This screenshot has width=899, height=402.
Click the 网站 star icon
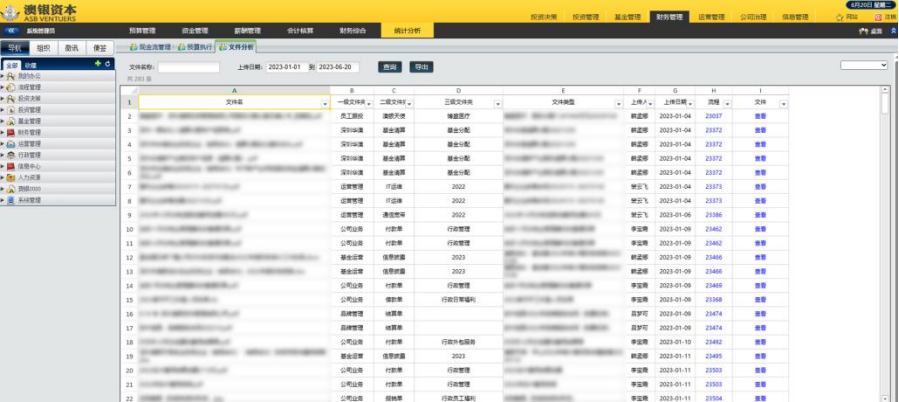click(839, 17)
